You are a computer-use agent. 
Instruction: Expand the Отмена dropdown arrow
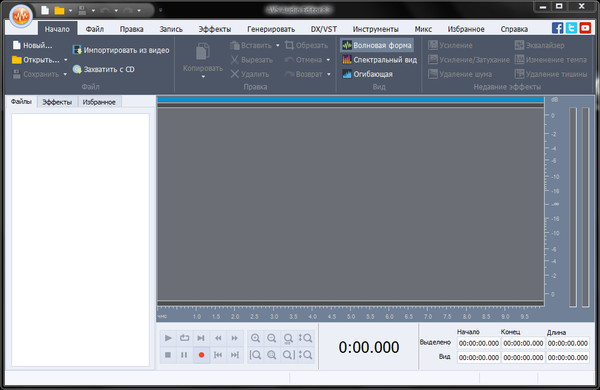[328, 60]
